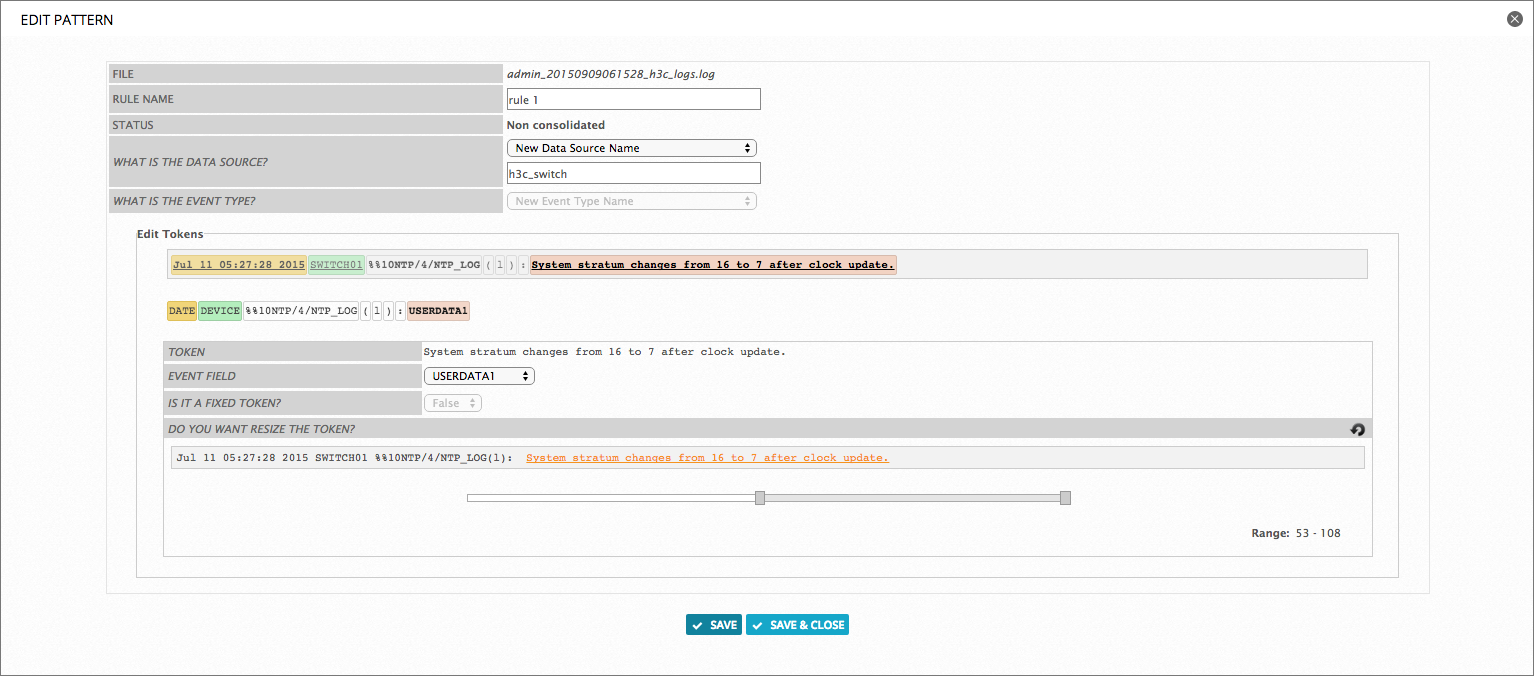Click the DEVICE field tag
Viewport: 1534px width, 676px height.
pyautogui.click(x=220, y=311)
